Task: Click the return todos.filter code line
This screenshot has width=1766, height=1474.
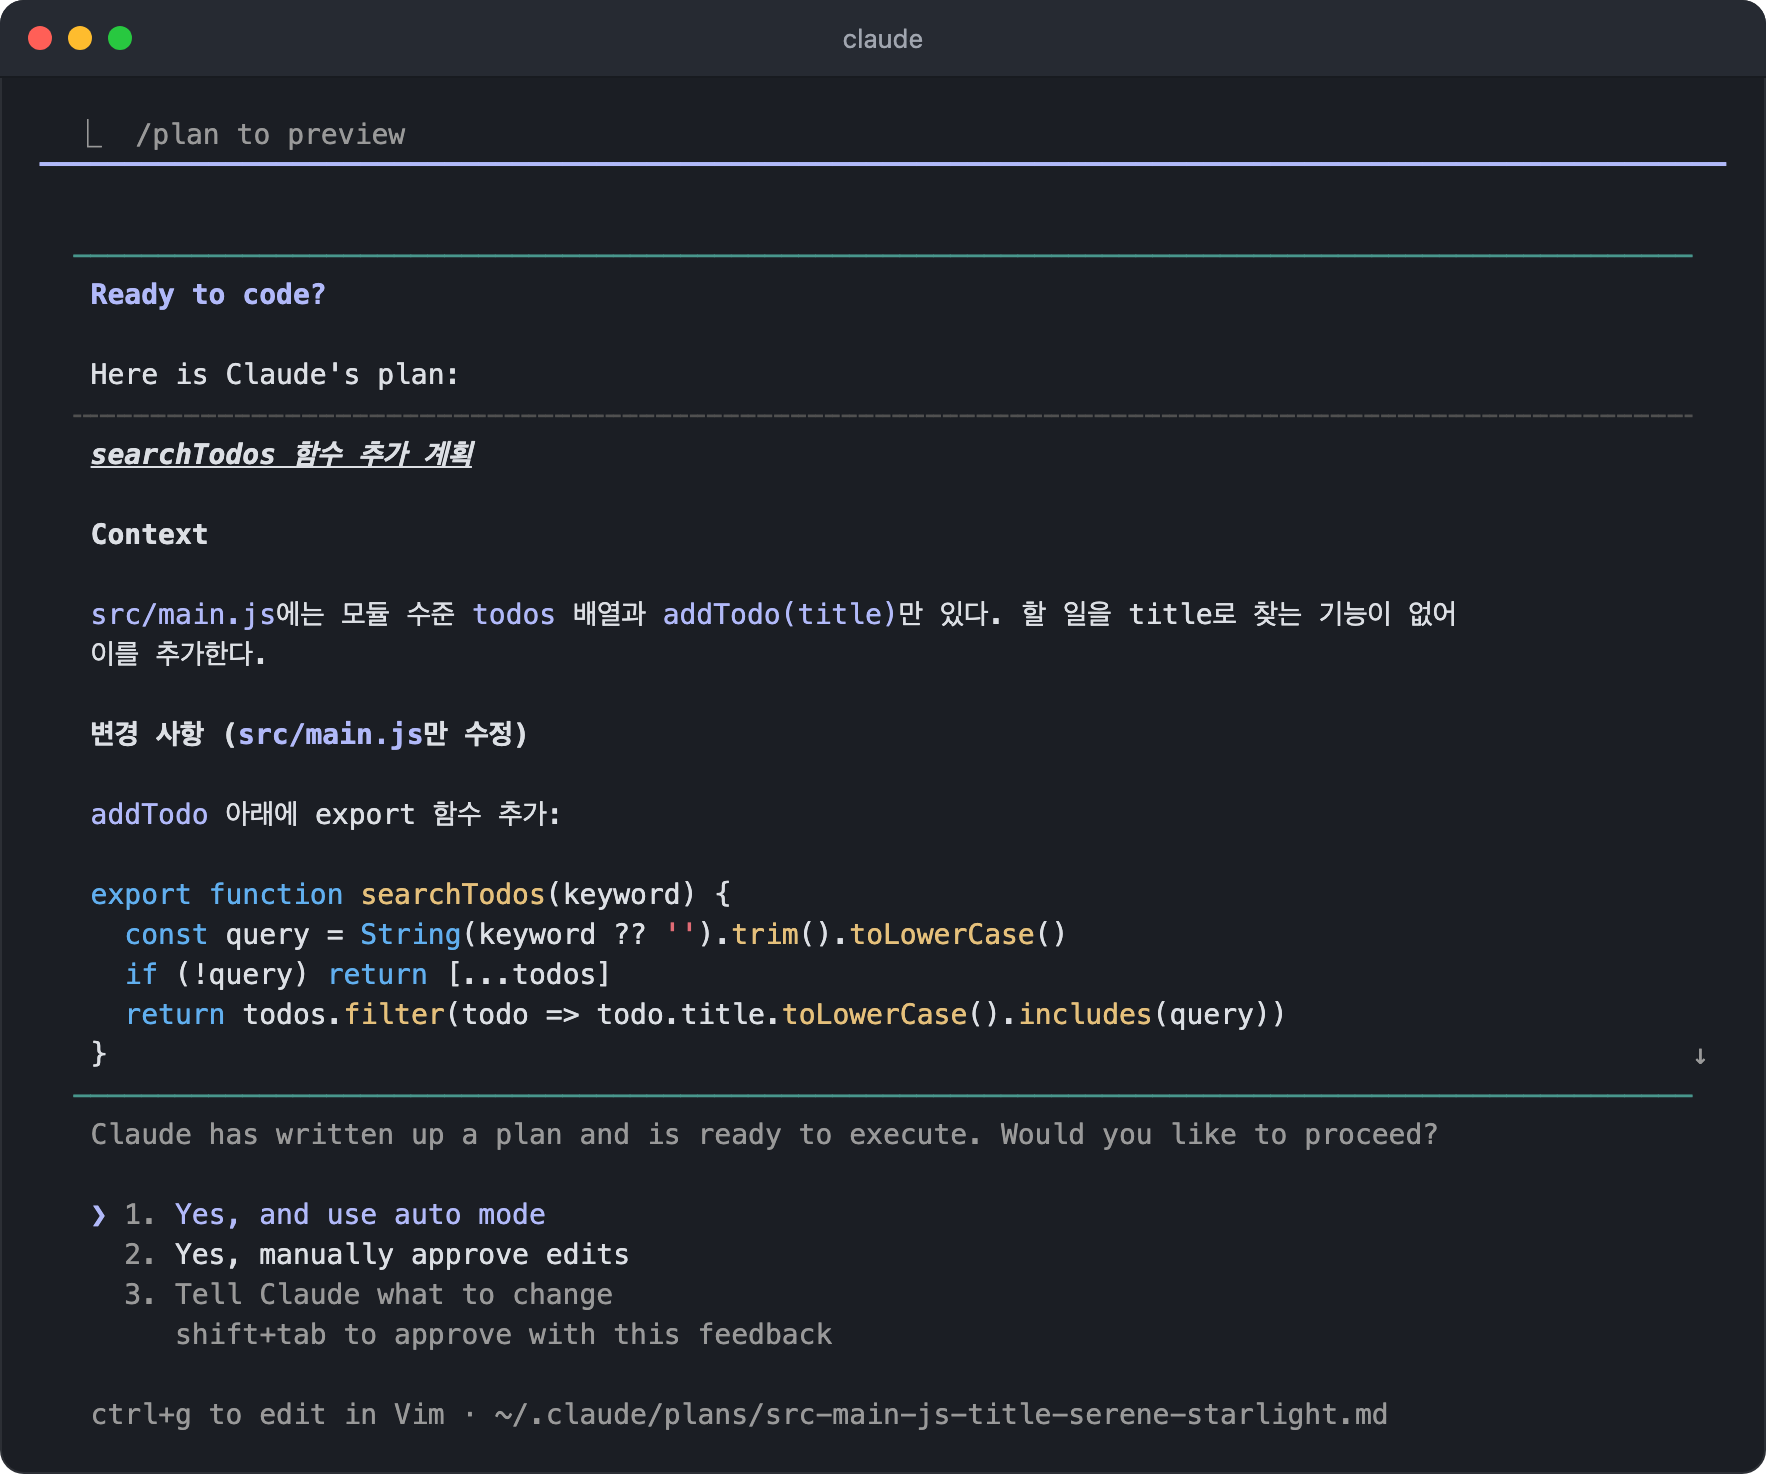Action: point(705,1014)
